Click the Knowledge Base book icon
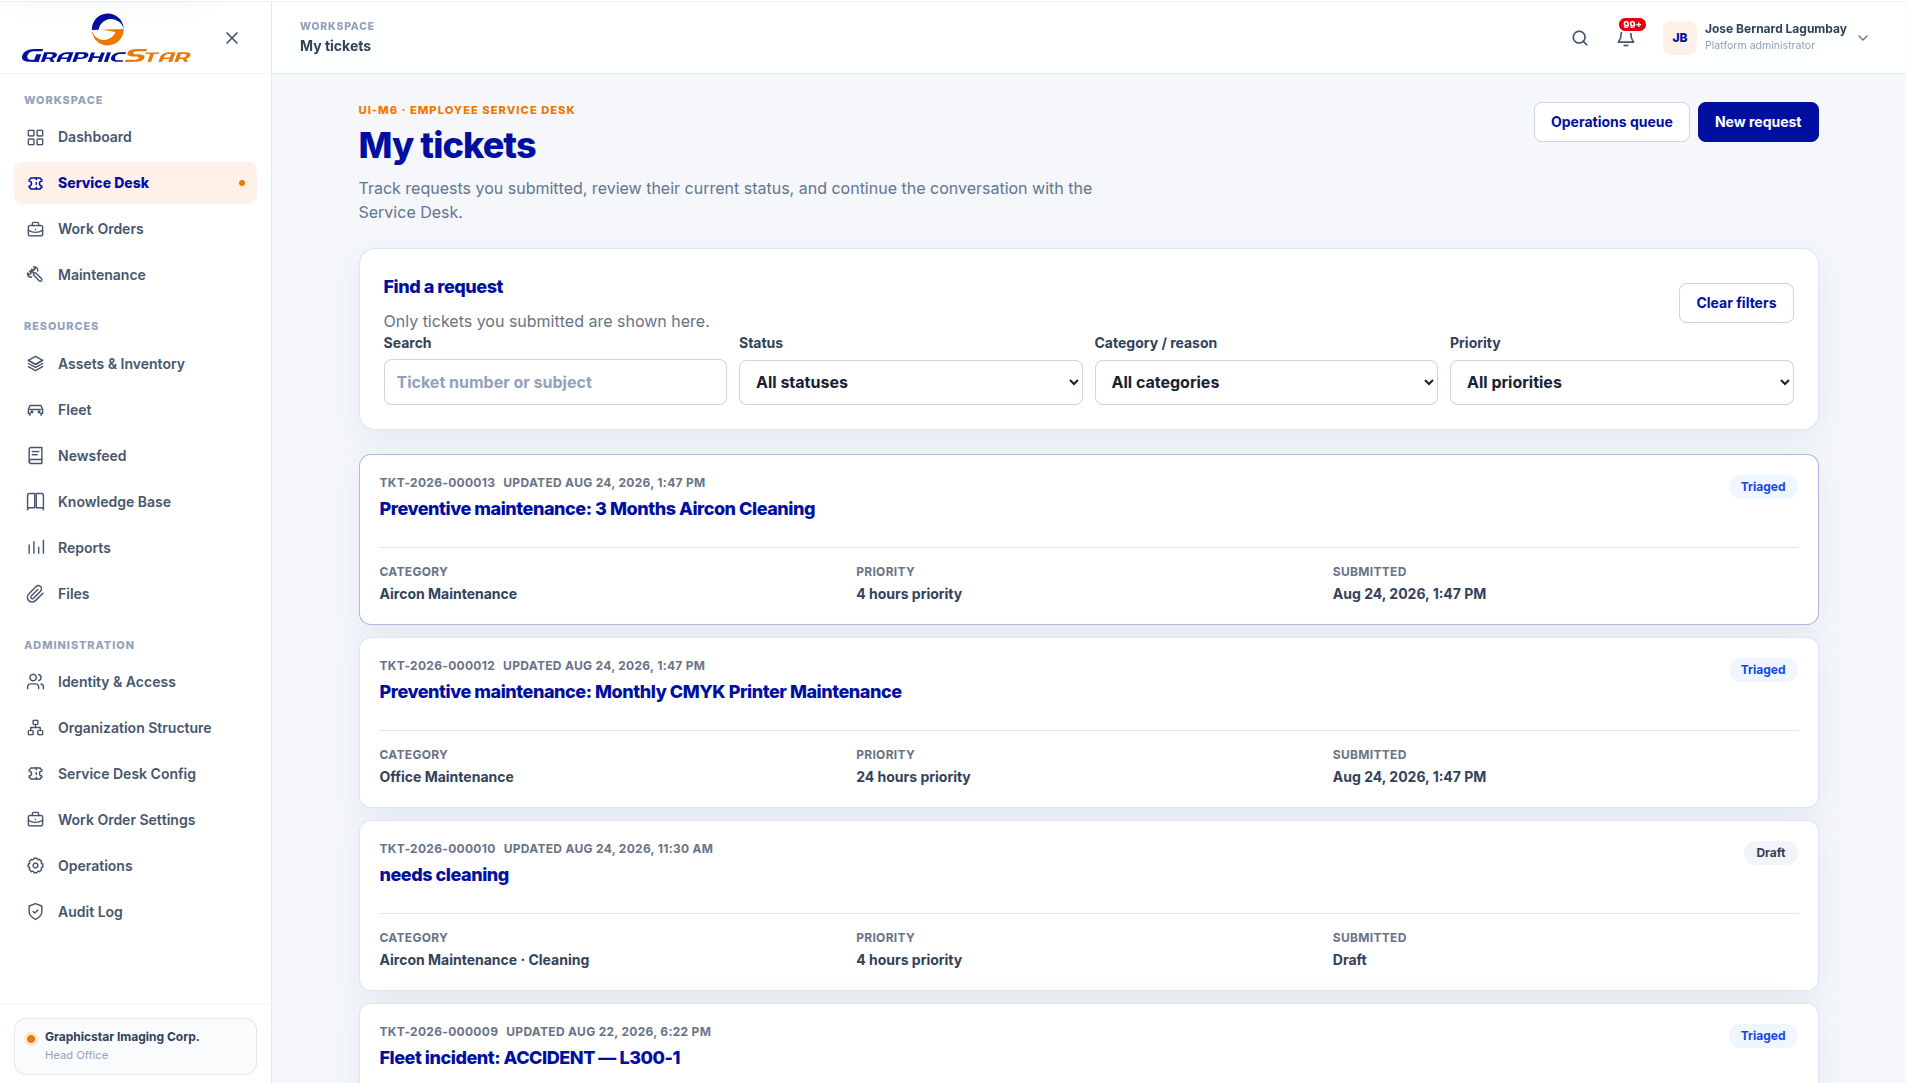 point(36,502)
